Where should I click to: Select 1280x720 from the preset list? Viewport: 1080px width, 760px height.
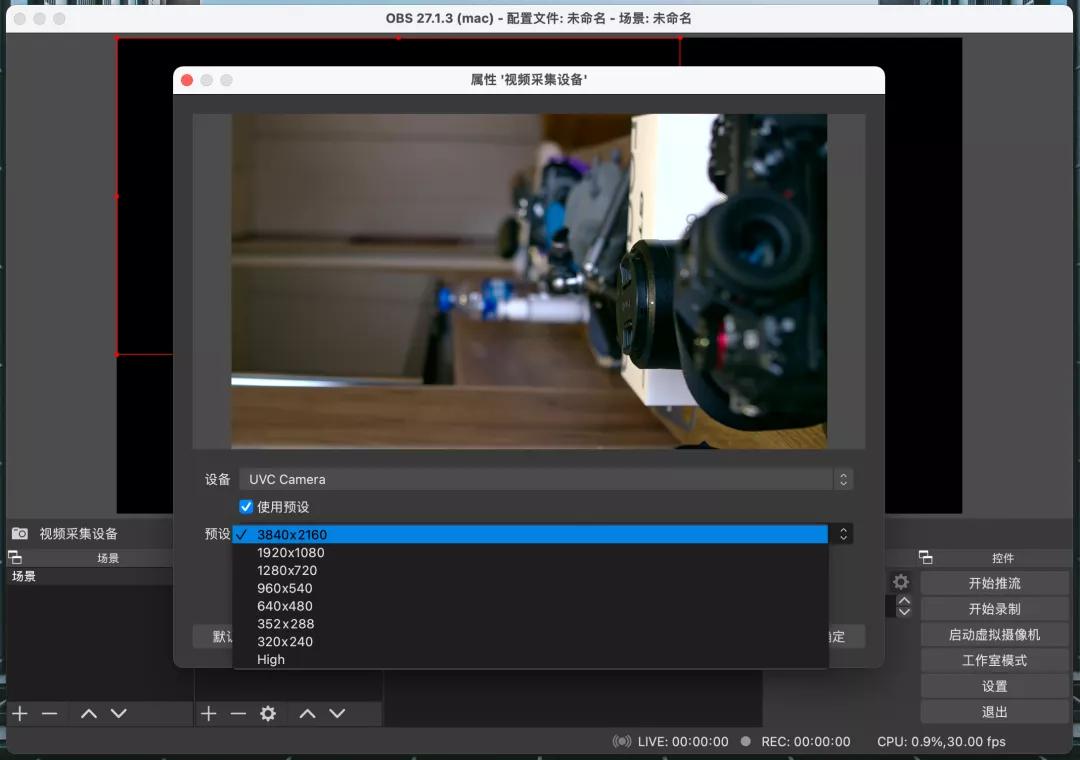[x=287, y=570]
